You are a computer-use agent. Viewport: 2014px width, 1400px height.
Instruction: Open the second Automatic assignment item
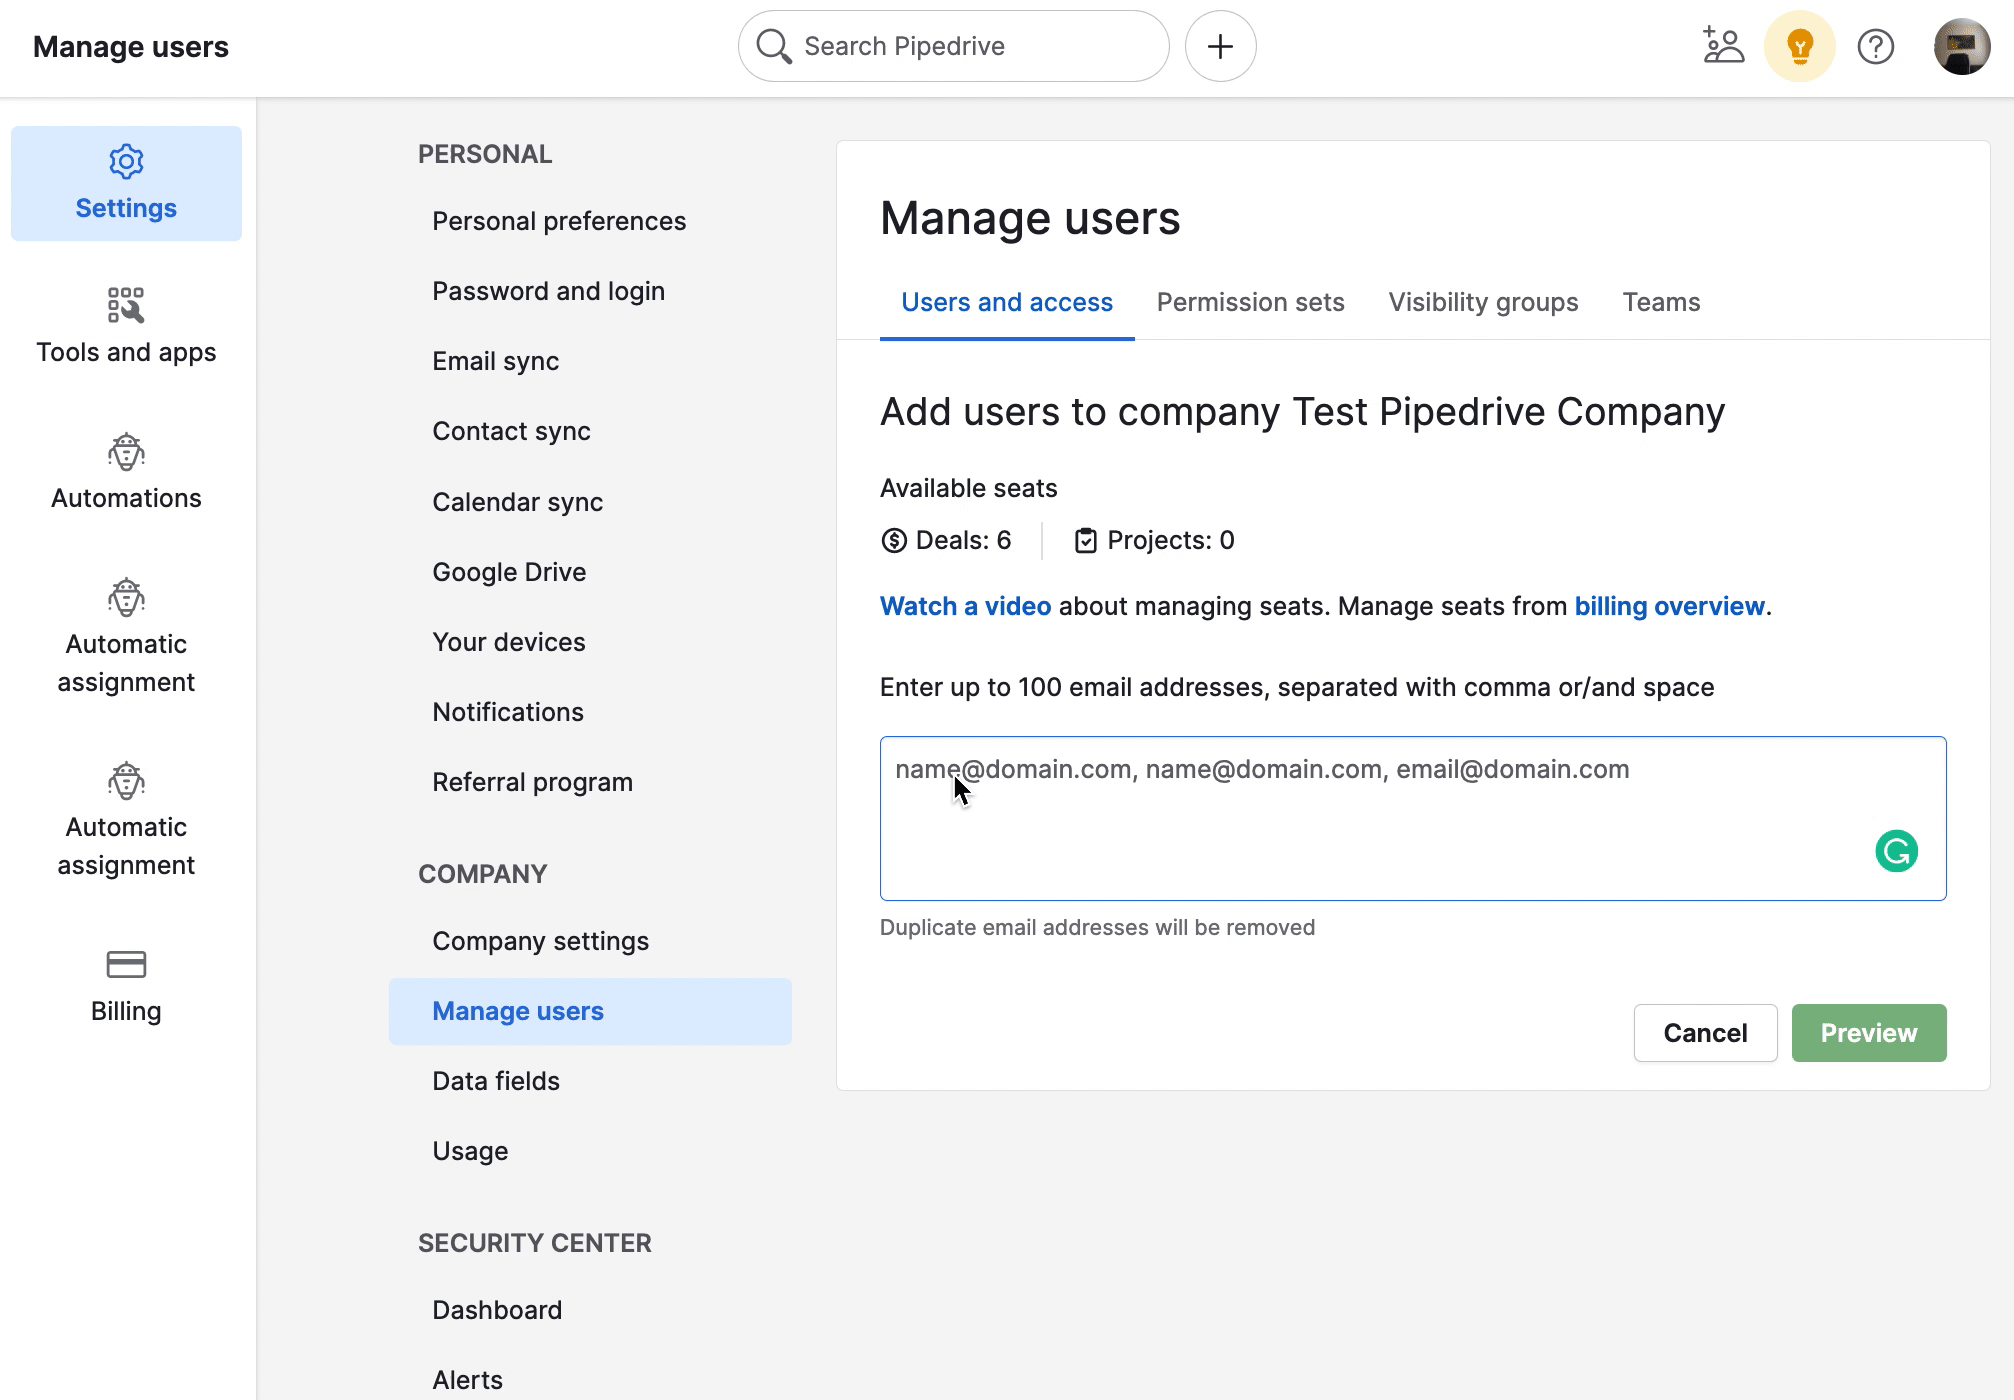[x=126, y=820]
